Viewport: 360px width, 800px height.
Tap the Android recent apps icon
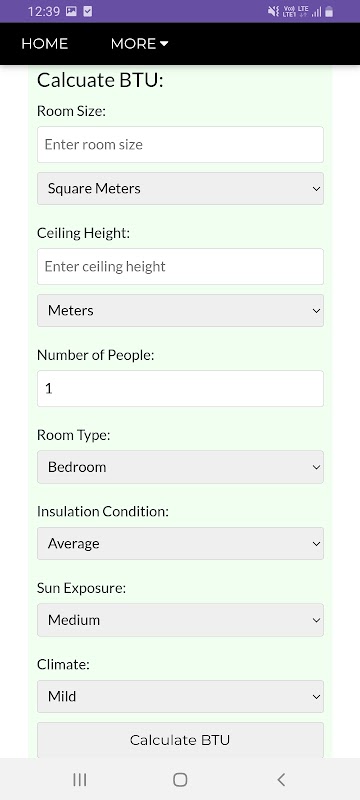pyautogui.click(x=80, y=779)
